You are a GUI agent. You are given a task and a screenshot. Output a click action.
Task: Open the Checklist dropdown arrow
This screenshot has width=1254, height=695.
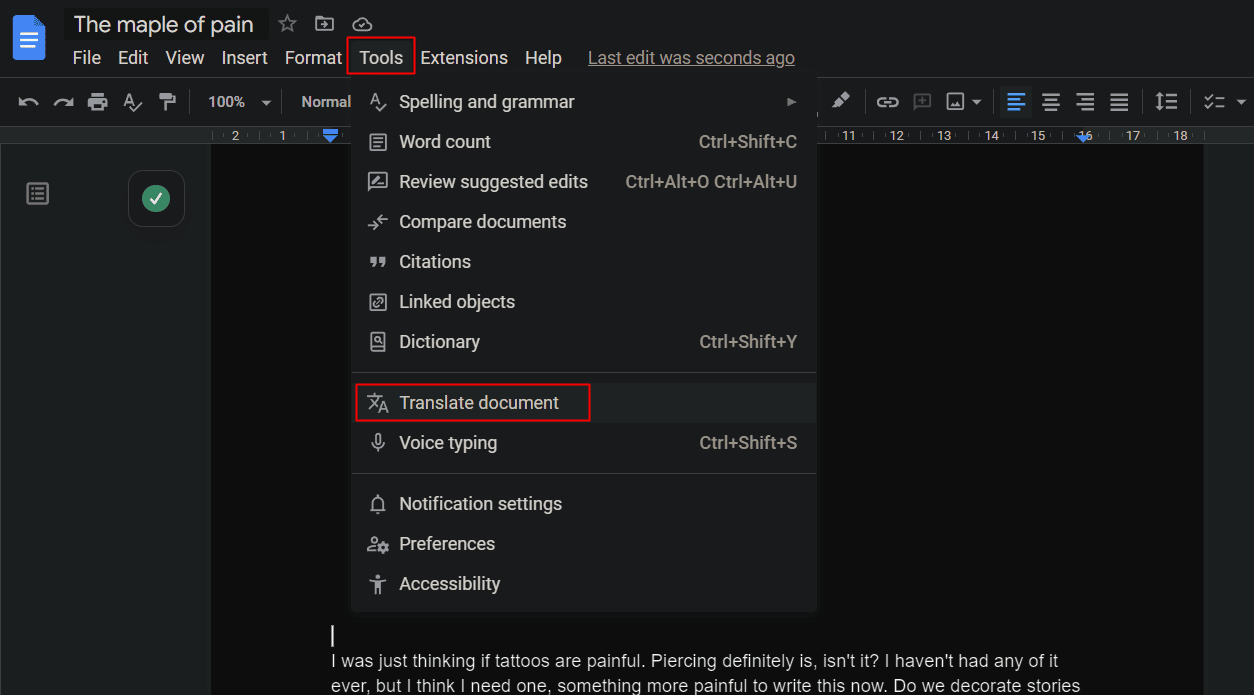[x=1241, y=102]
